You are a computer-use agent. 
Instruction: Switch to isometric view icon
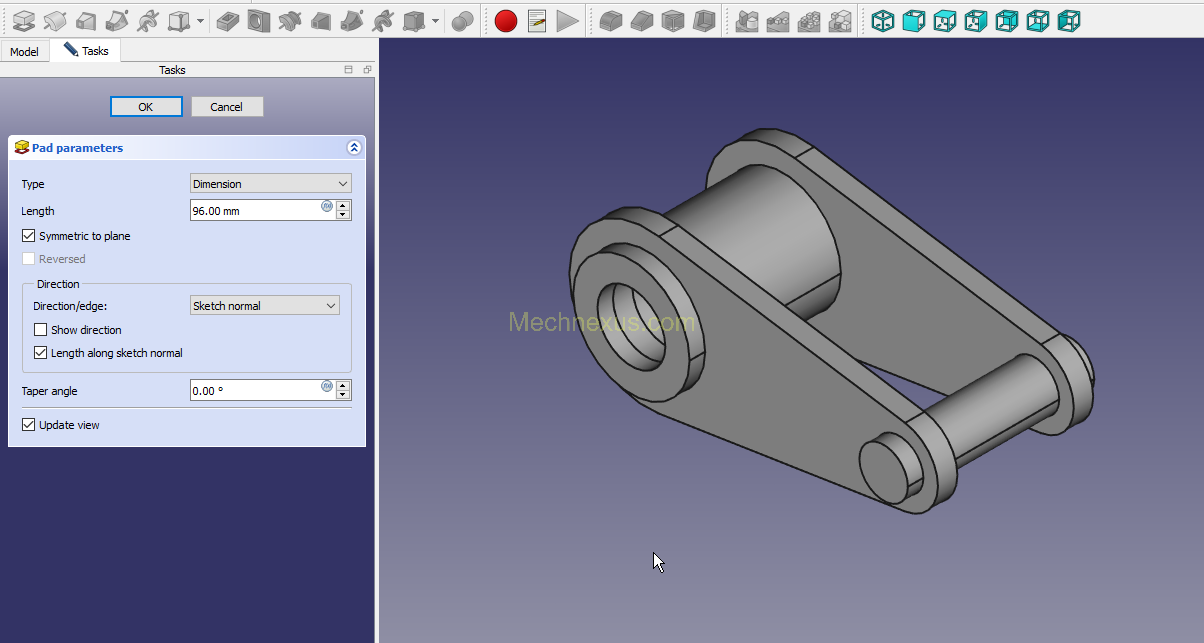click(x=882, y=20)
